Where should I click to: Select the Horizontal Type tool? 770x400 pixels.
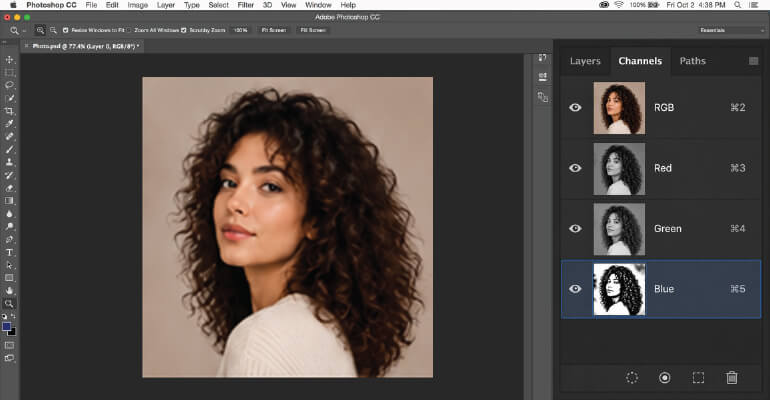tap(9, 252)
